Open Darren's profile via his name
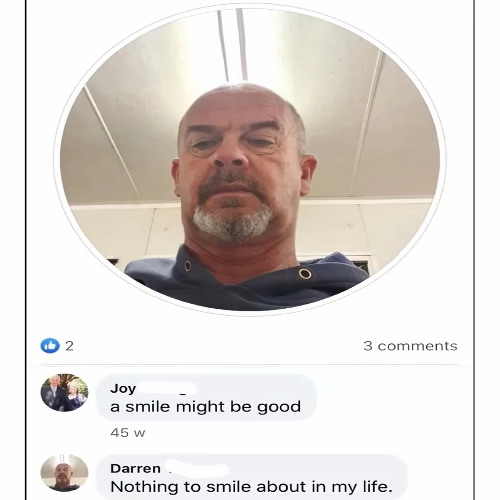The image size is (500, 500). 135,468
